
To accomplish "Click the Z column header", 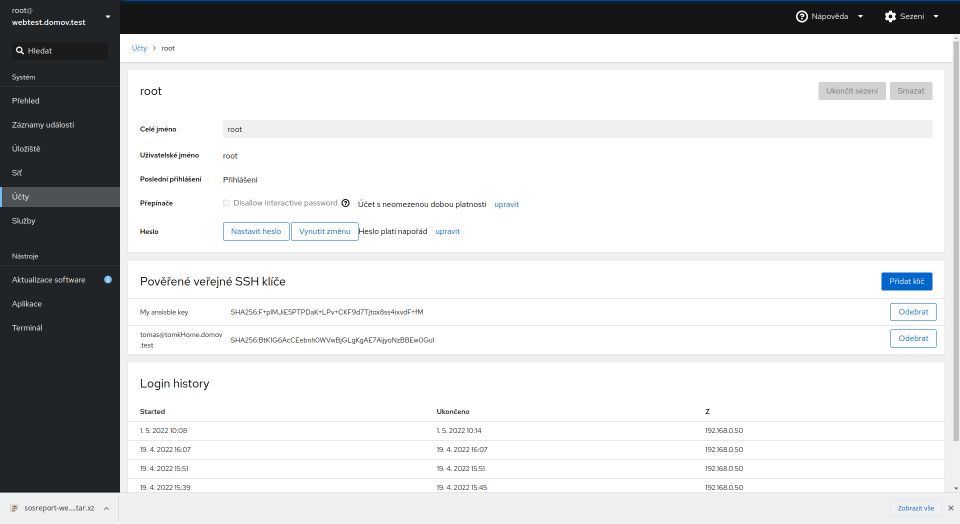I will pos(707,412).
